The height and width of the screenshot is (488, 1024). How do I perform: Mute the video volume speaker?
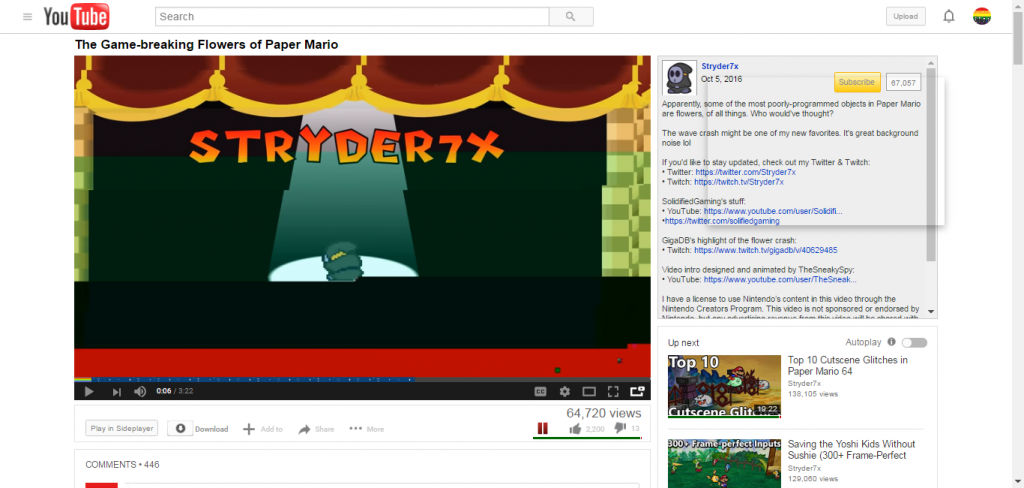pyautogui.click(x=140, y=391)
